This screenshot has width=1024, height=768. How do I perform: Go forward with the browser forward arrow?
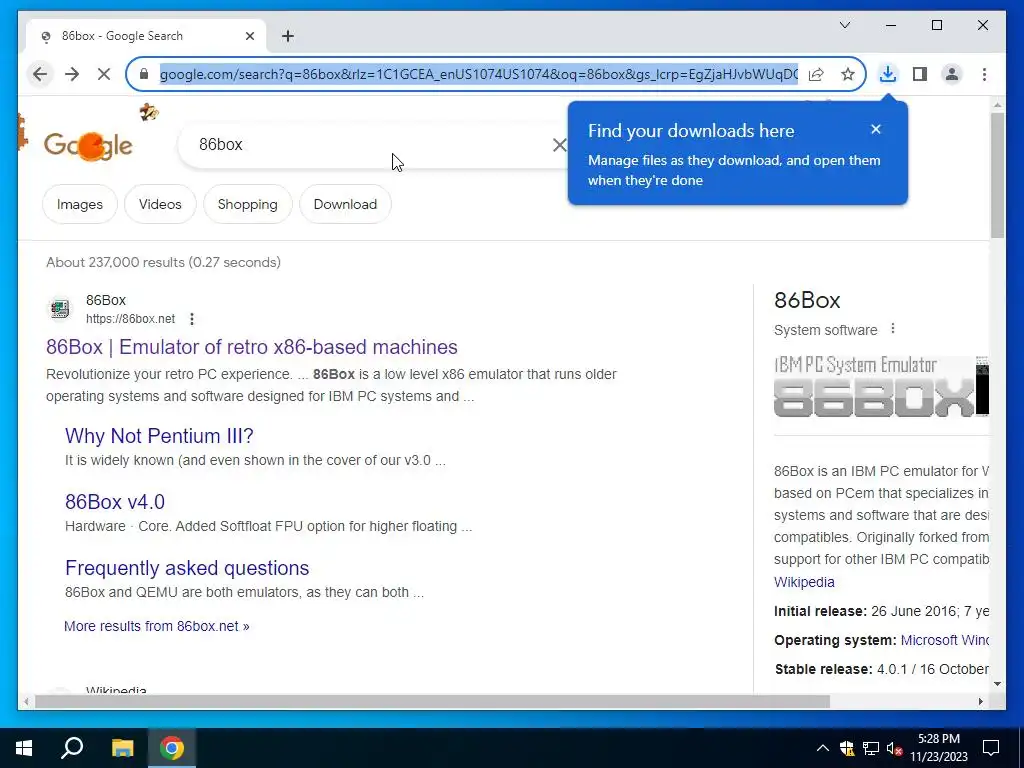click(x=72, y=74)
